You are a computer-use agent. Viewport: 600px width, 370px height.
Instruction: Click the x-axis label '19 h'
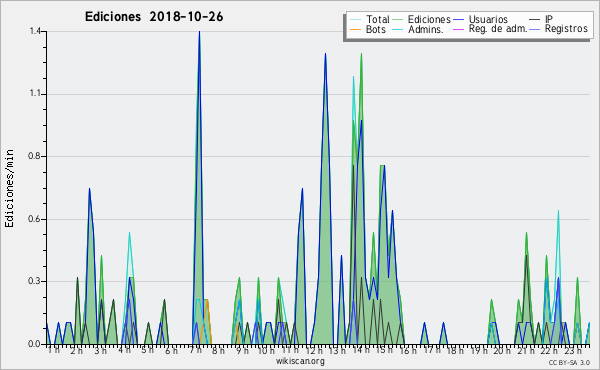479,350
